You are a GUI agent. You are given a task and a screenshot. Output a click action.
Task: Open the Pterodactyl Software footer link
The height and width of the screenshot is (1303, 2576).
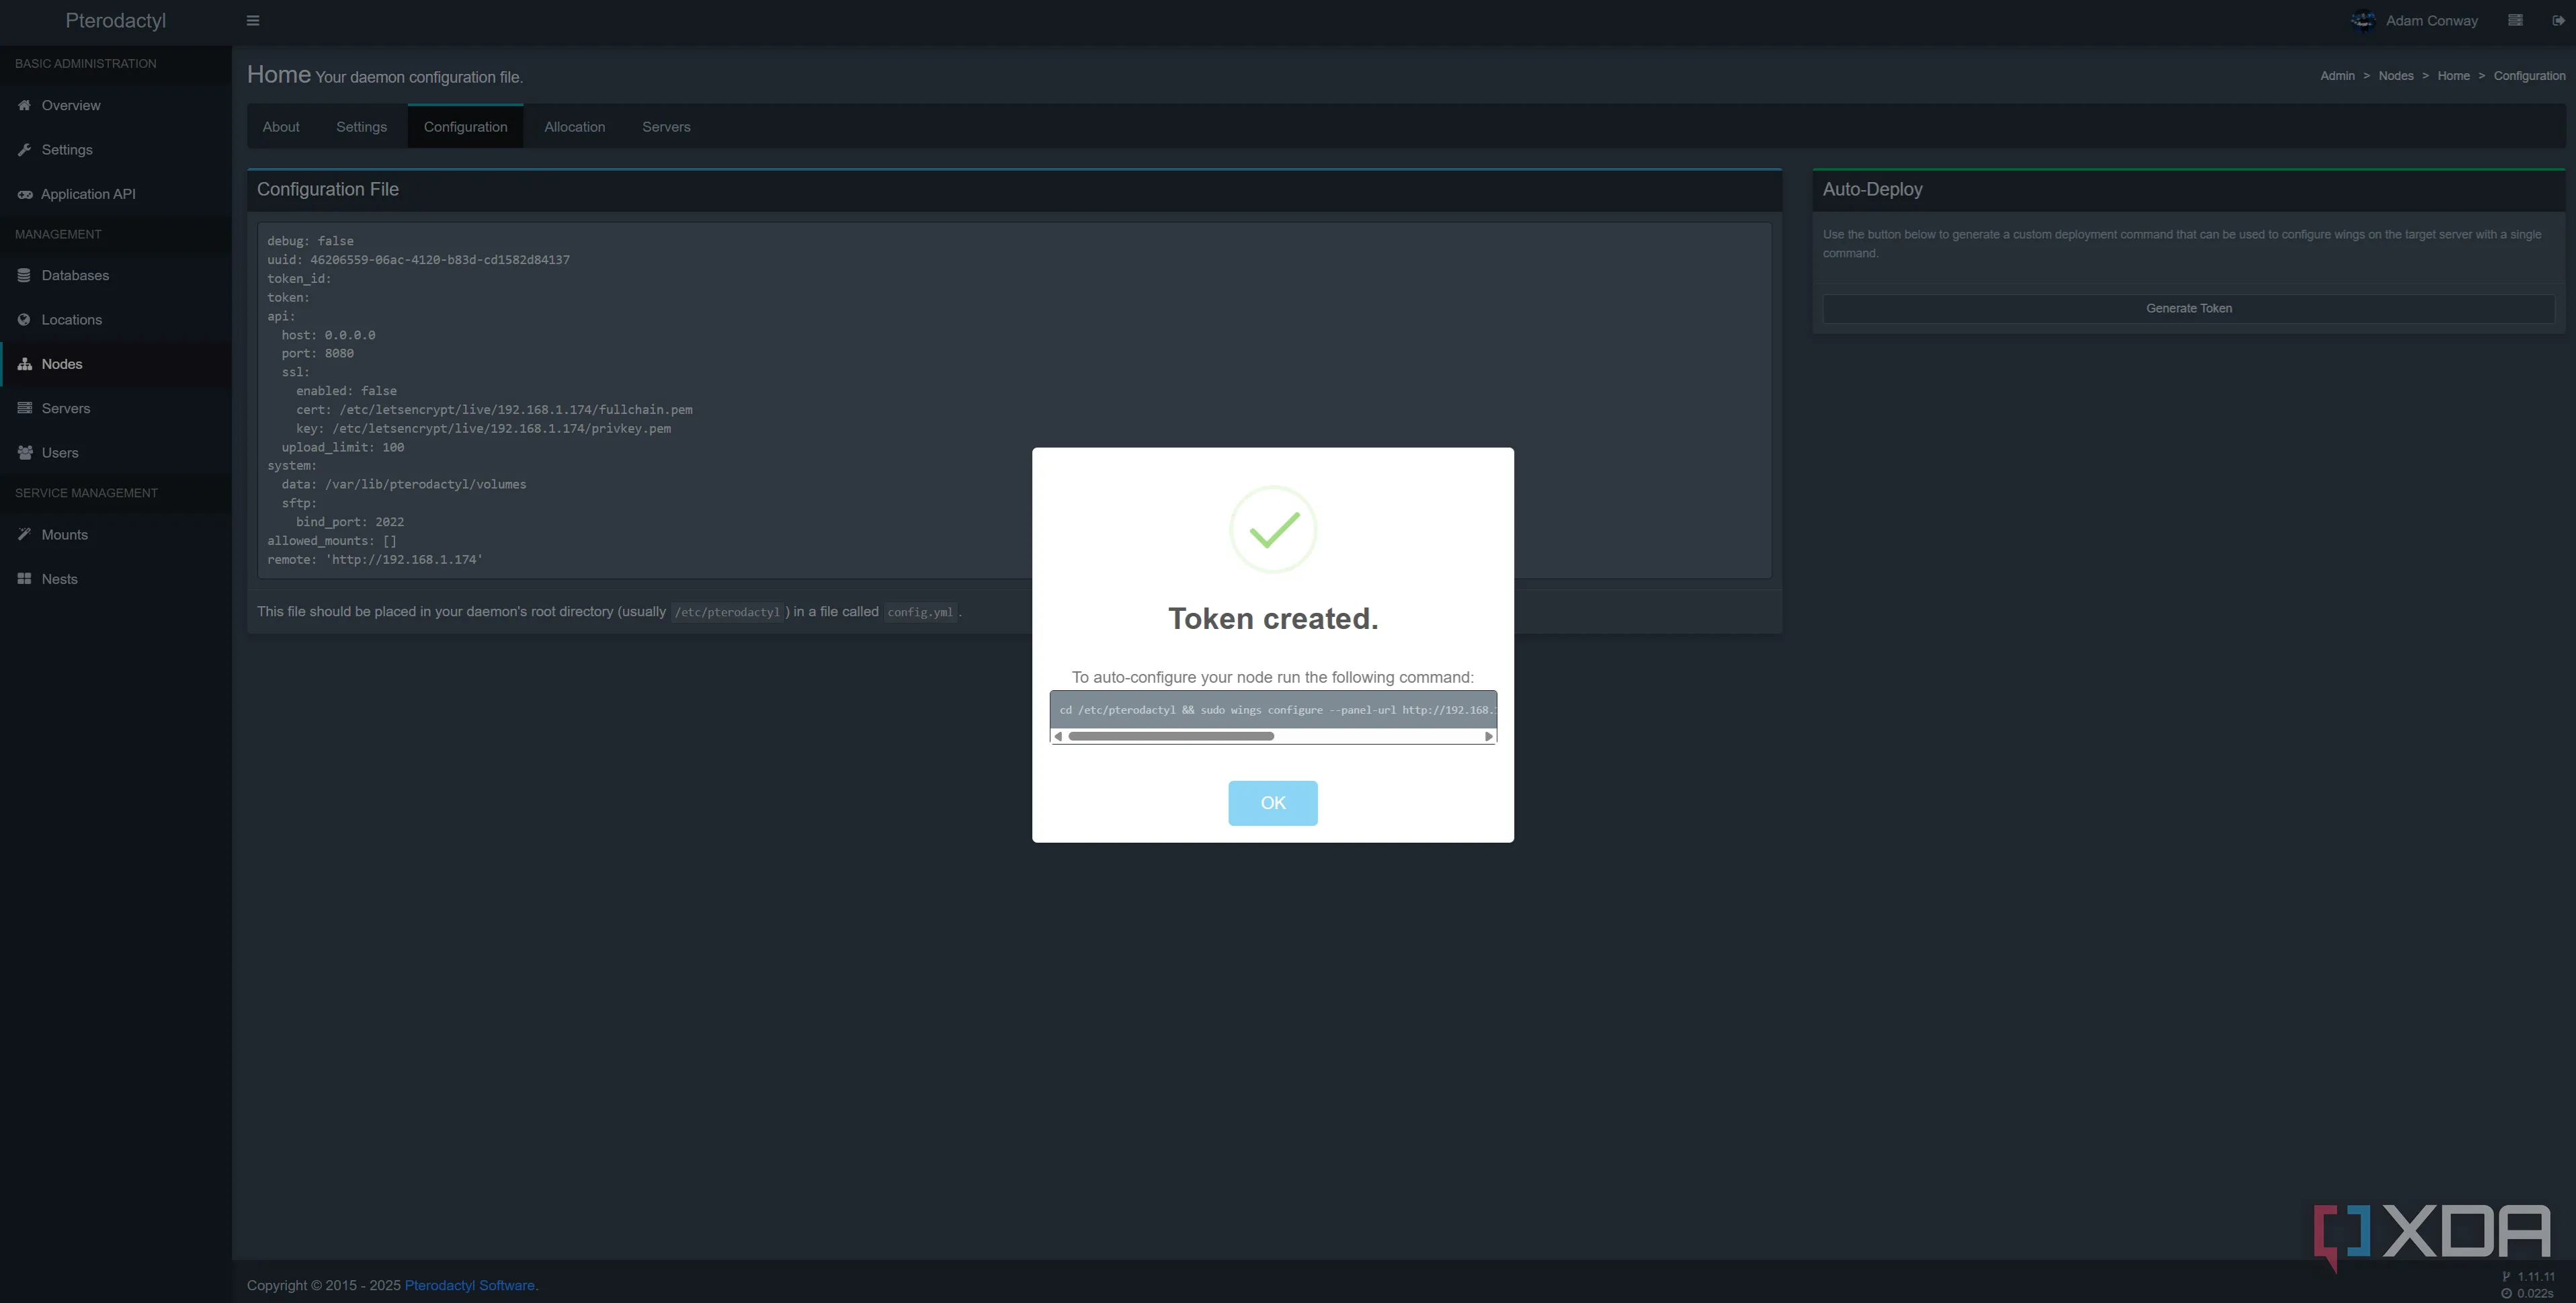click(469, 1285)
